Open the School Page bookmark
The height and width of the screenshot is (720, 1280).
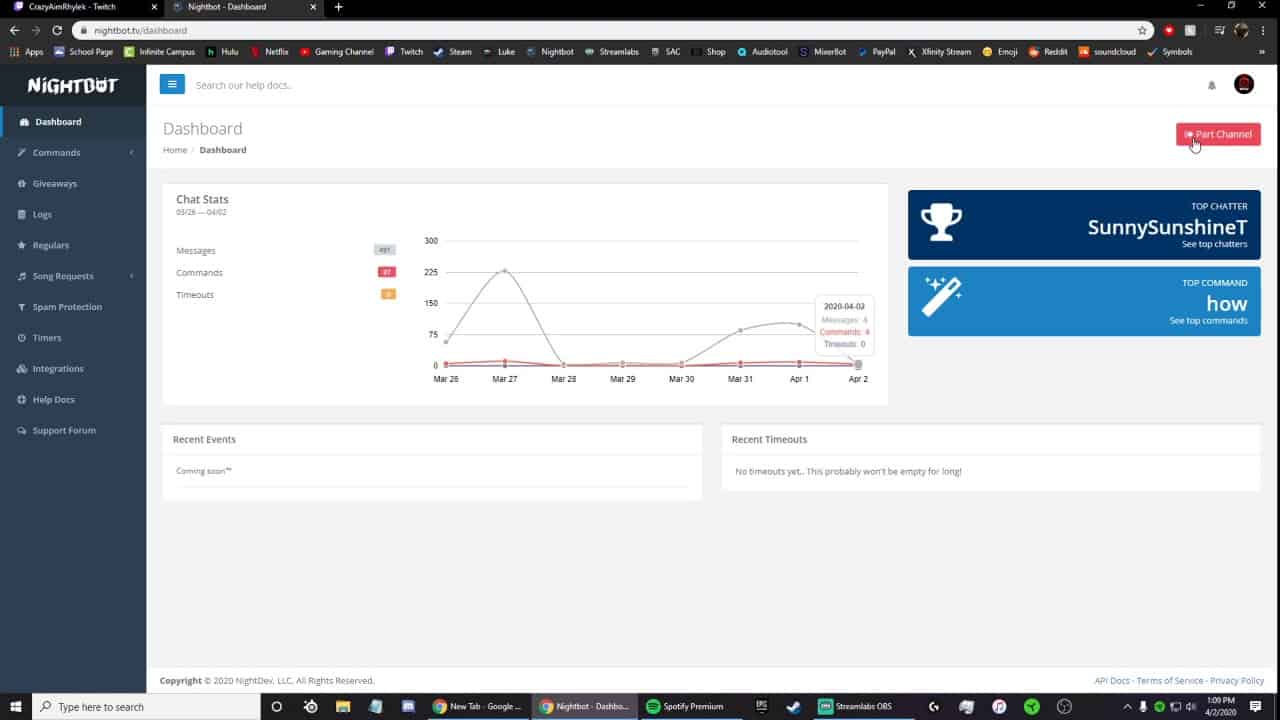tap(84, 52)
